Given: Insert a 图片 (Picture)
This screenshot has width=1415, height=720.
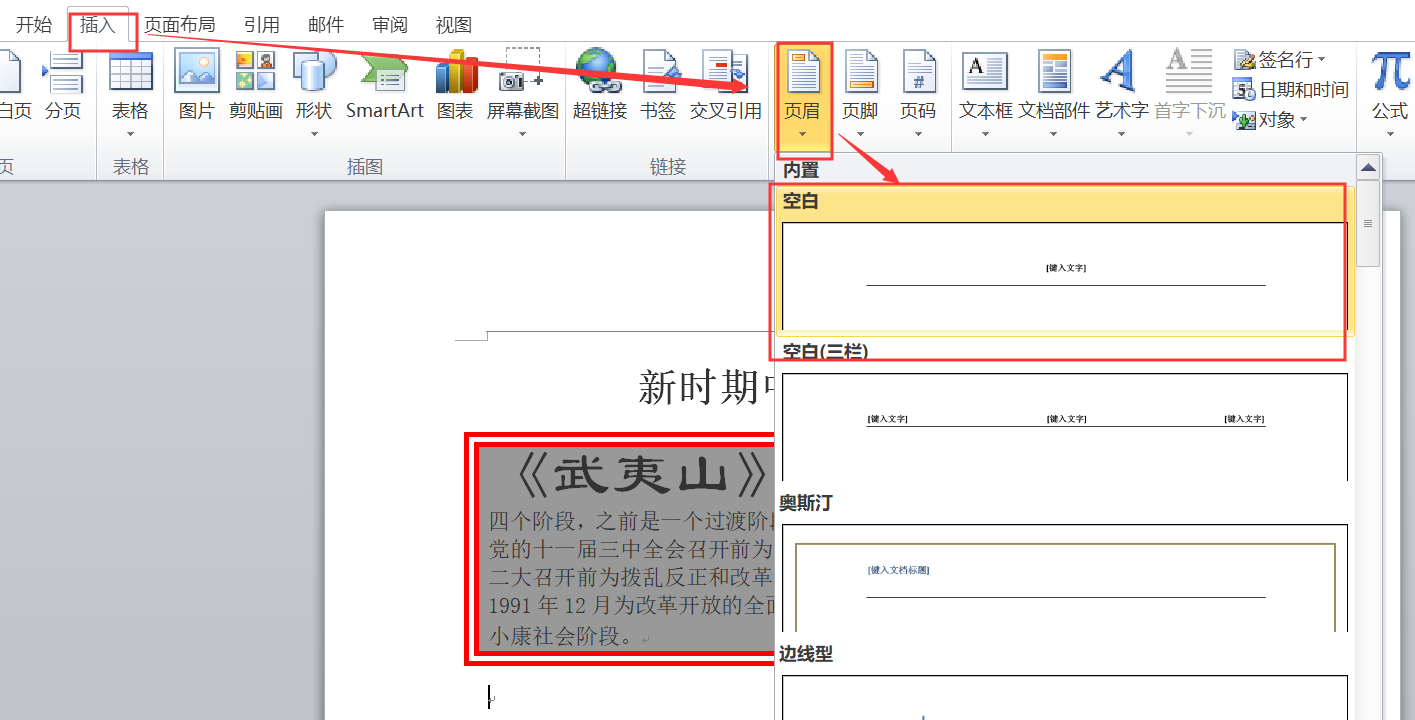Looking at the screenshot, I should tap(197, 87).
